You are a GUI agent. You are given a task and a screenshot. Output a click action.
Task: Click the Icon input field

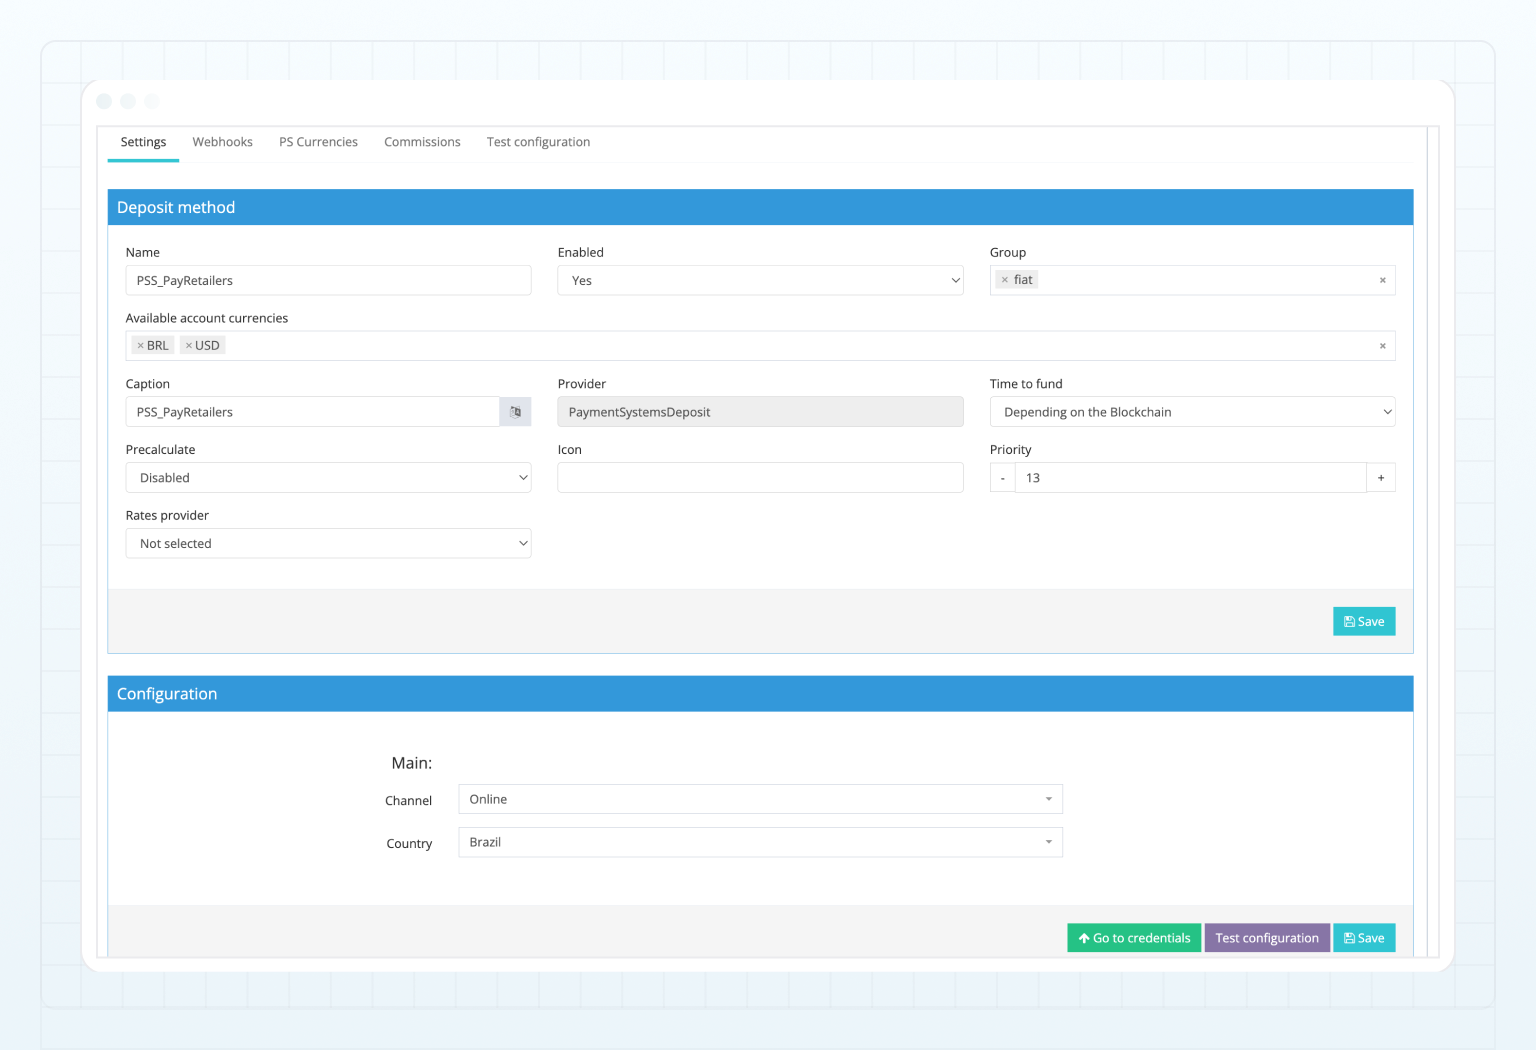(760, 478)
